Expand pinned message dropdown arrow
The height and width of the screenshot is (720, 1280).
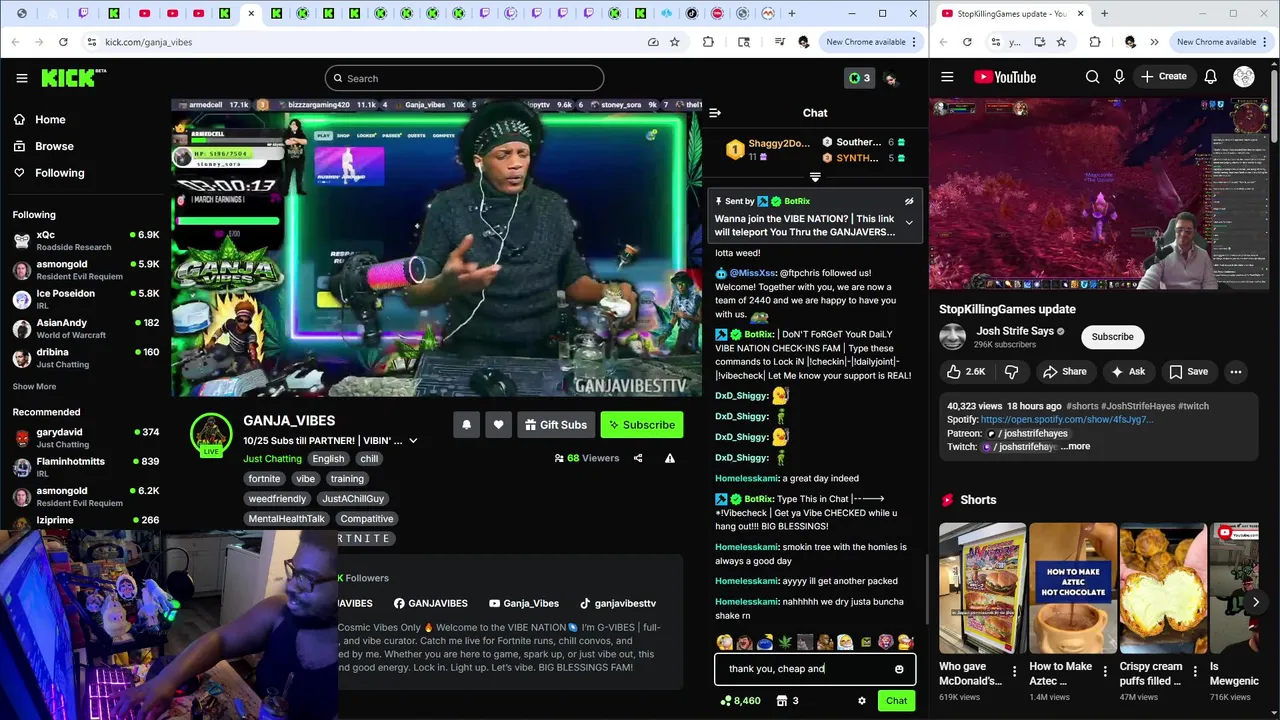pyautogui.click(x=909, y=222)
